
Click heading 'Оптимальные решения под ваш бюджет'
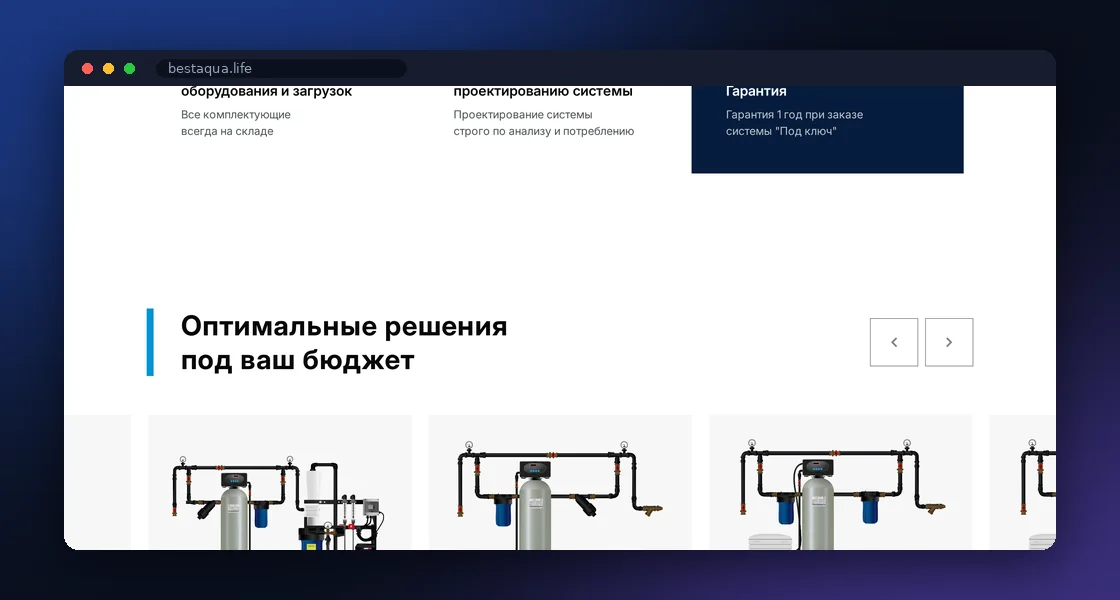pos(344,343)
